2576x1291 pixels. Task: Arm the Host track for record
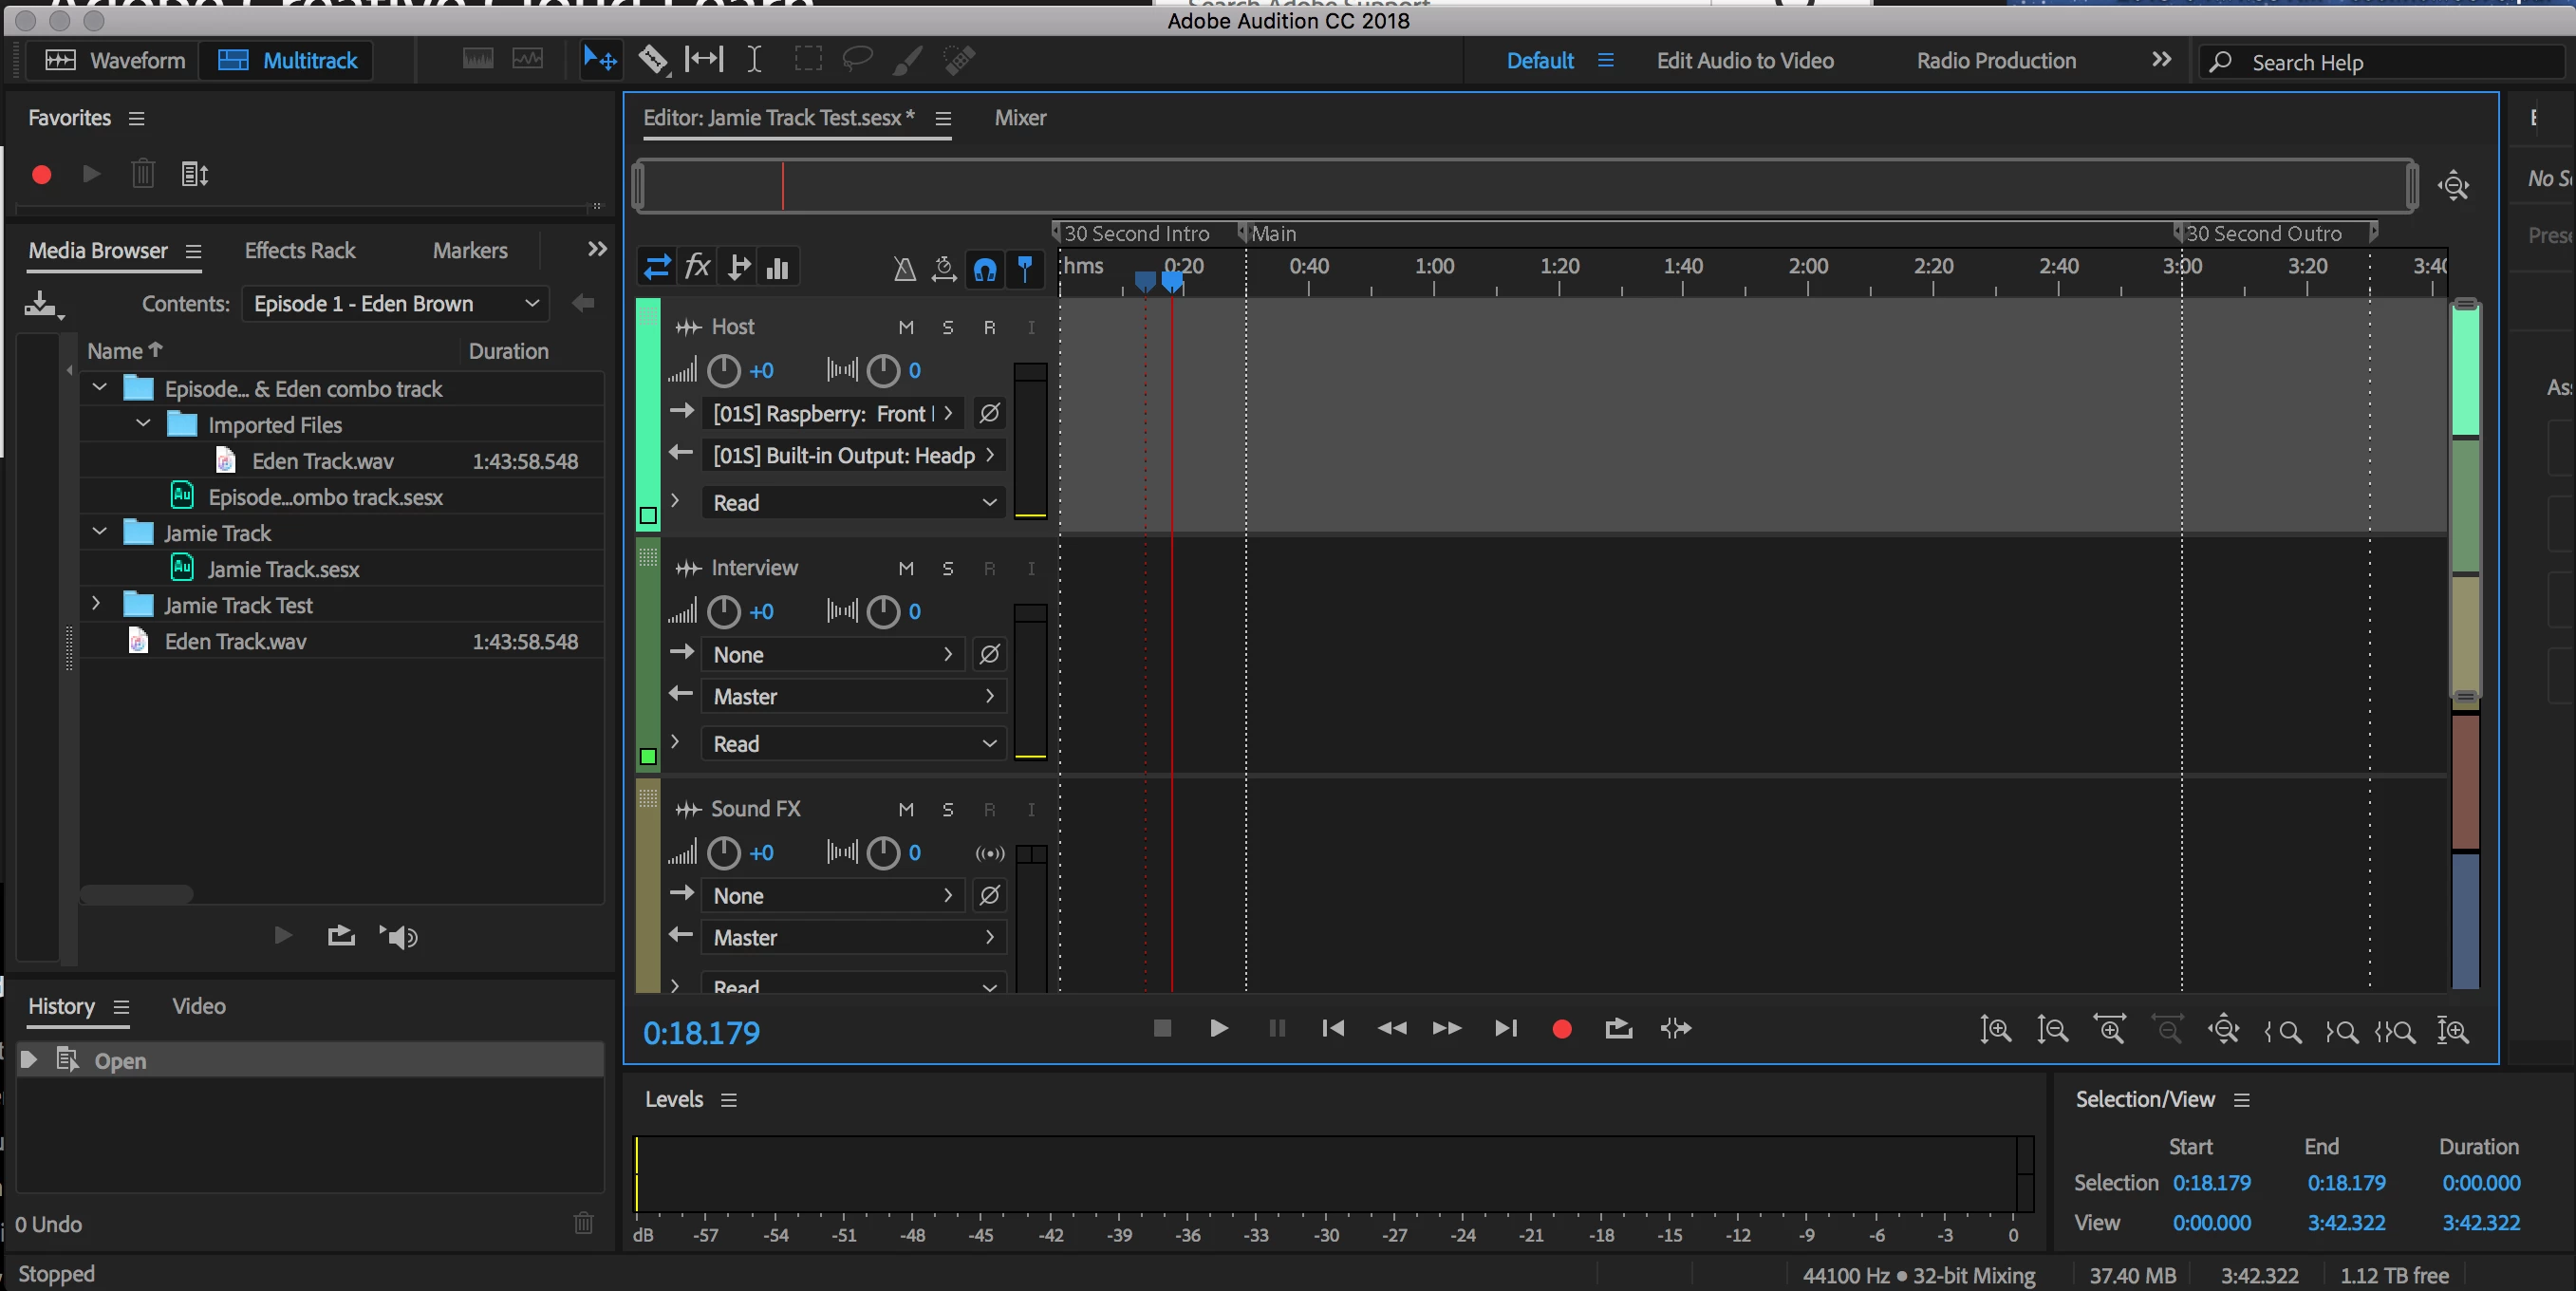(x=989, y=327)
